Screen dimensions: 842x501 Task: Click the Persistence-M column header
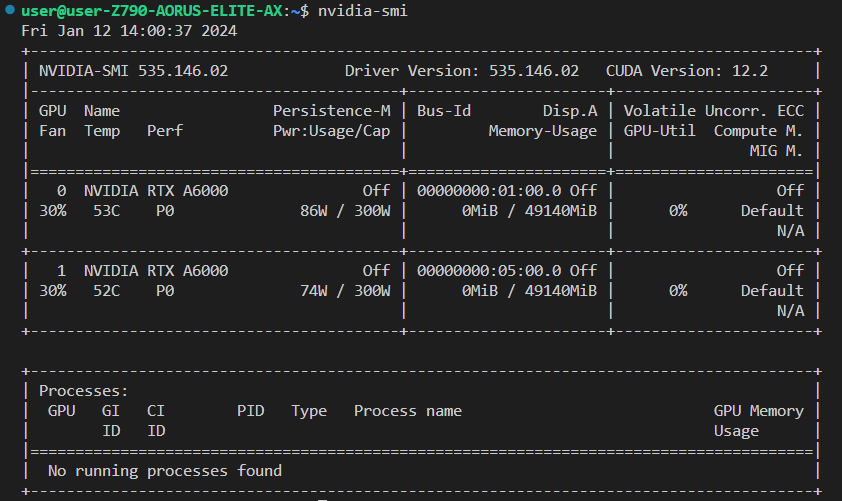click(x=331, y=111)
